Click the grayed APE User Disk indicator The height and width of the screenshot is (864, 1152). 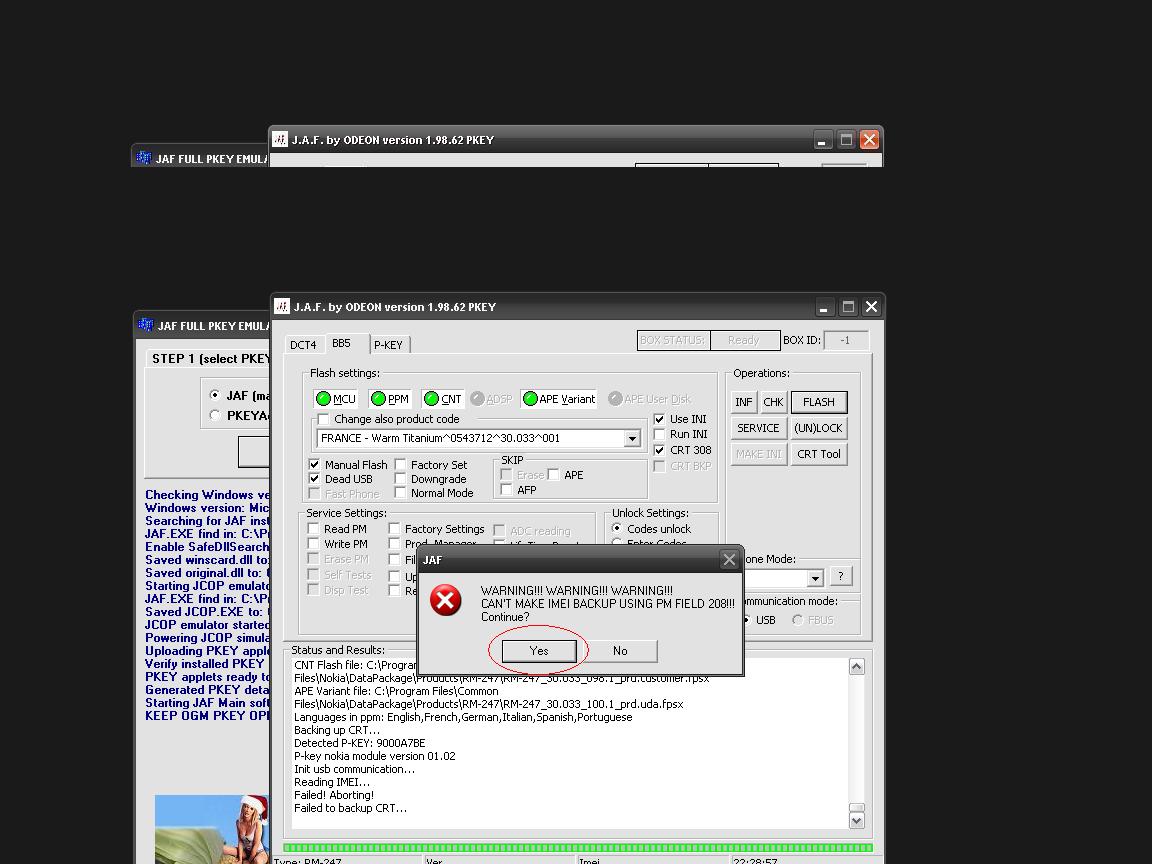tap(649, 399)
